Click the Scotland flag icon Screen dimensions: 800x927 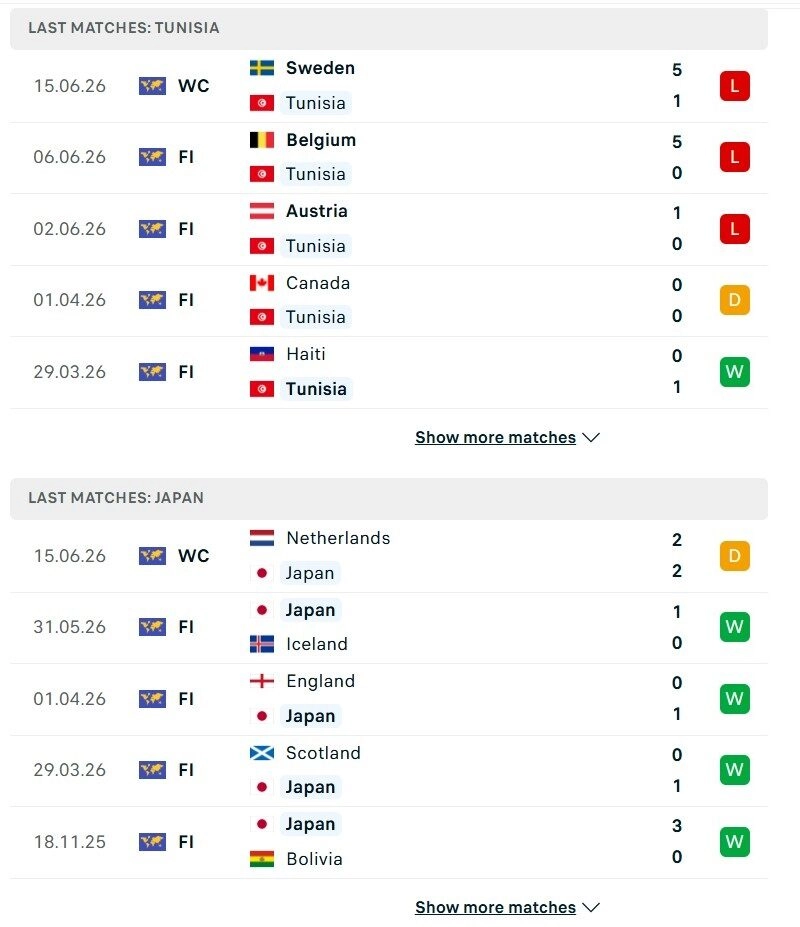[261, 753]
